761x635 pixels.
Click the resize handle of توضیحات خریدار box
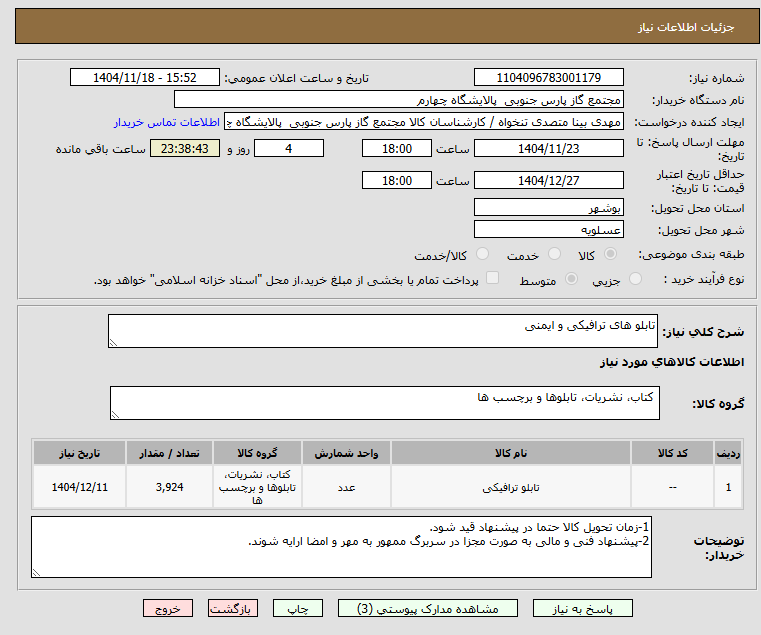[x=36, y=573]
